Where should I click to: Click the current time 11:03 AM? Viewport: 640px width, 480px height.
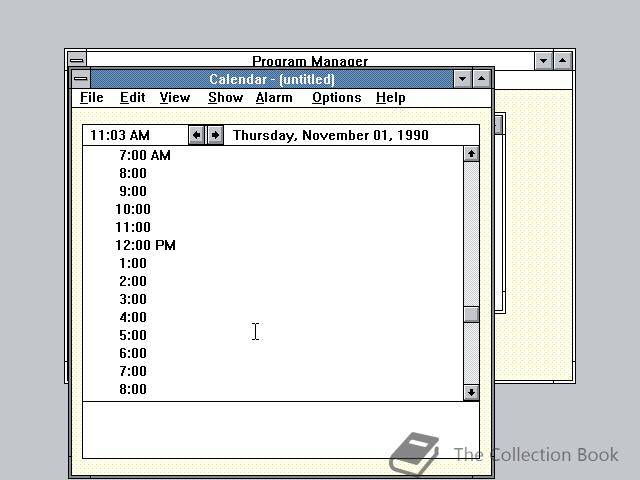tap(120, 135)
